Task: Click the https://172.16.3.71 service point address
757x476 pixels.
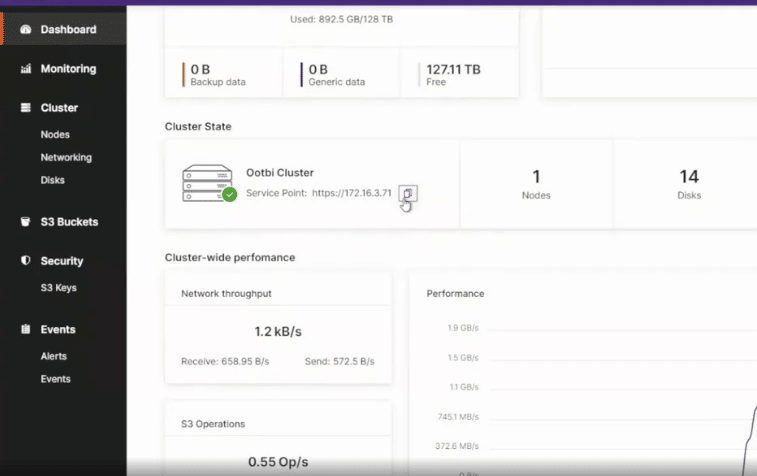Action: click(351, 193)
